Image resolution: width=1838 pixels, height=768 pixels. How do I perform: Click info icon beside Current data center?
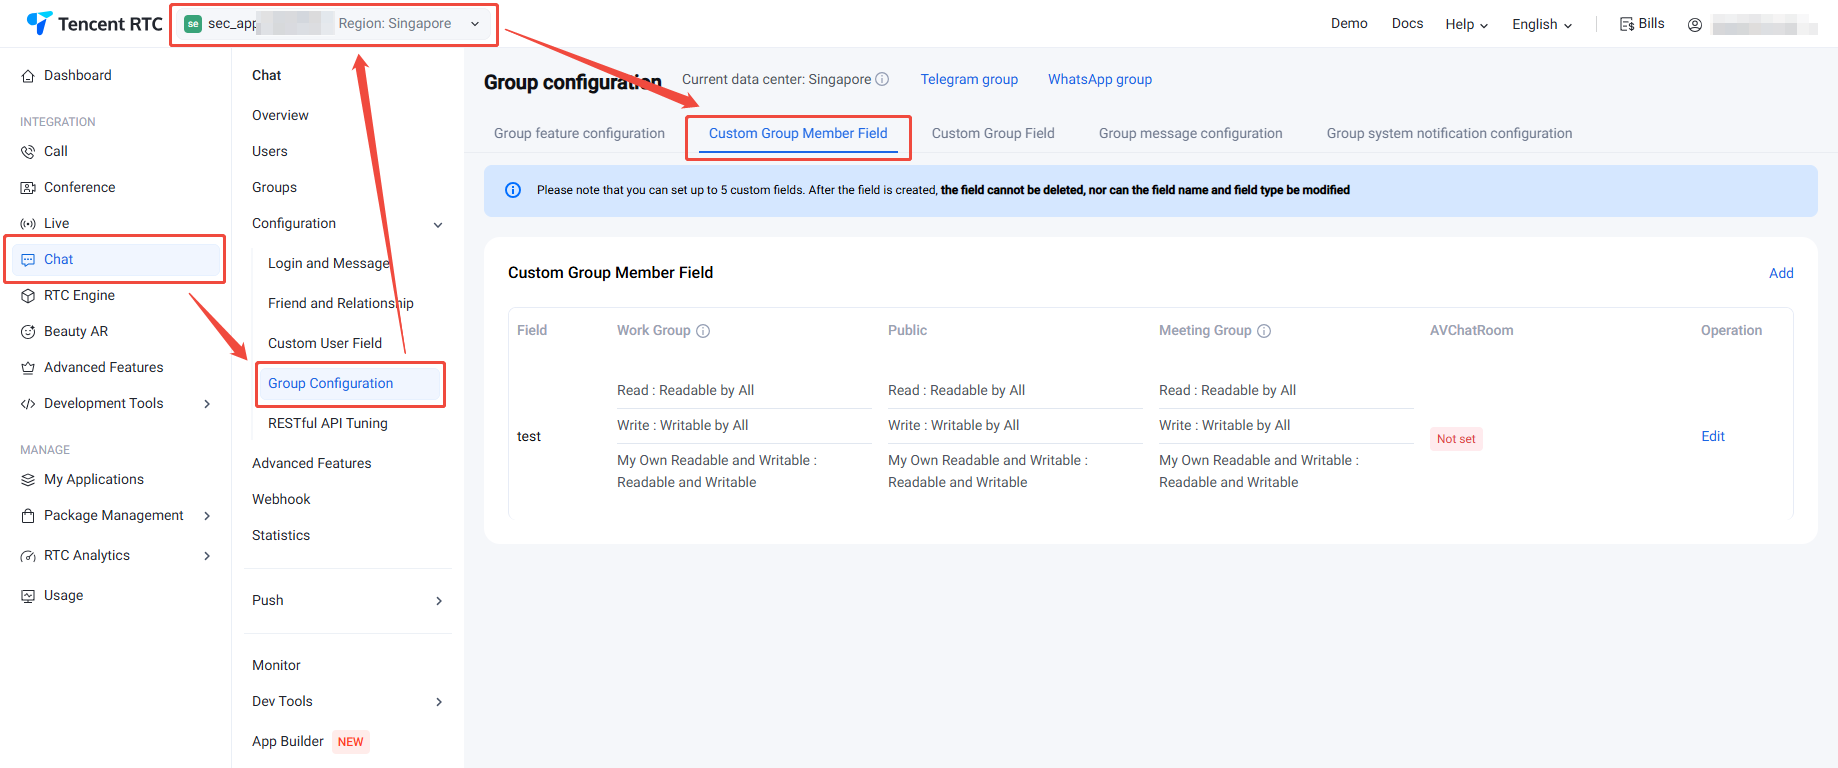[x=882, y=79]
